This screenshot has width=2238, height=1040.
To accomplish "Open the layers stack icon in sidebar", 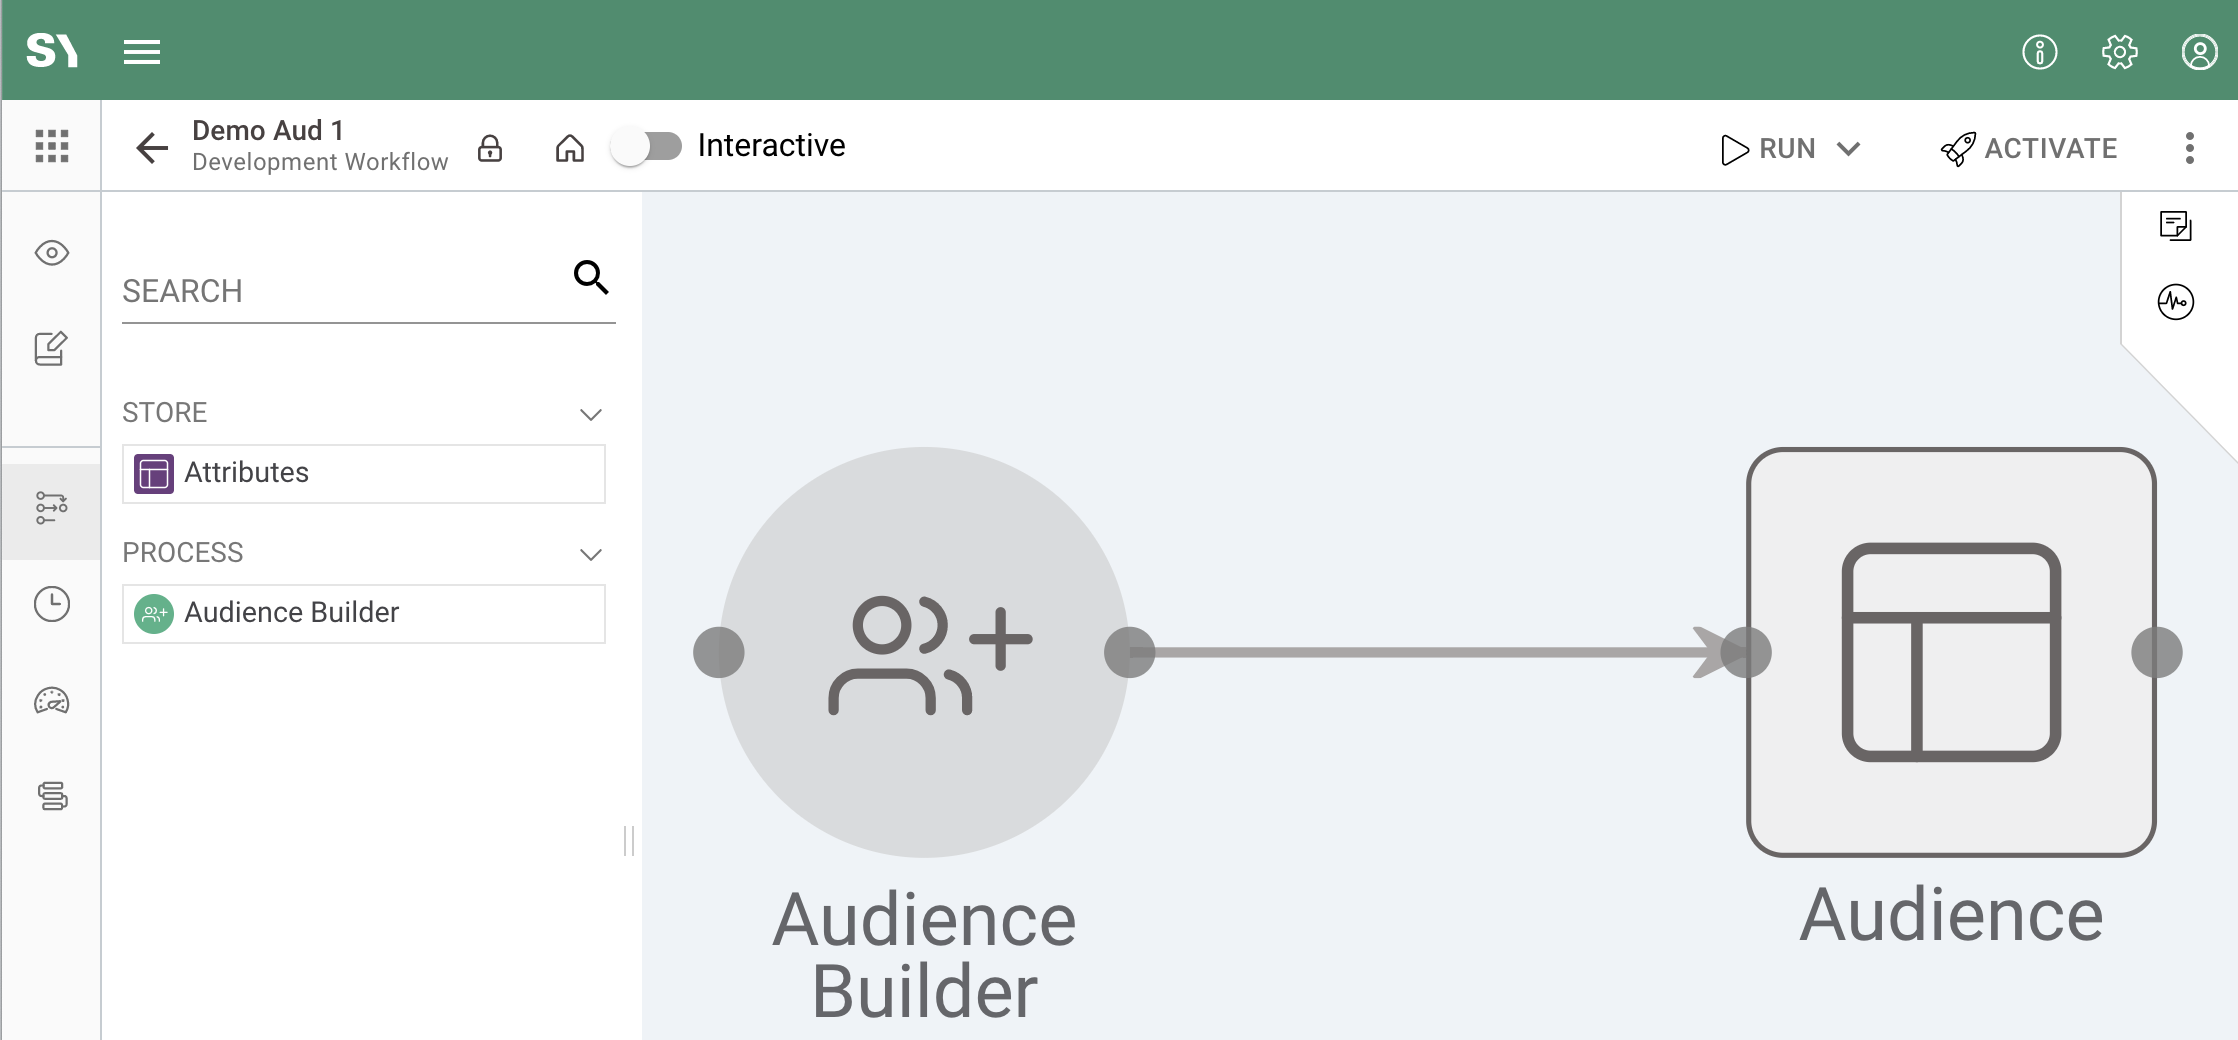I will click(x=49, y=796).
